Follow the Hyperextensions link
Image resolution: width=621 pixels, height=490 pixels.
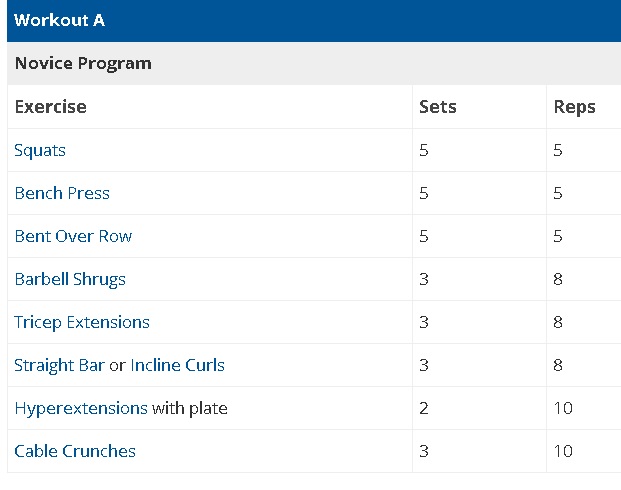pos(81,408)
